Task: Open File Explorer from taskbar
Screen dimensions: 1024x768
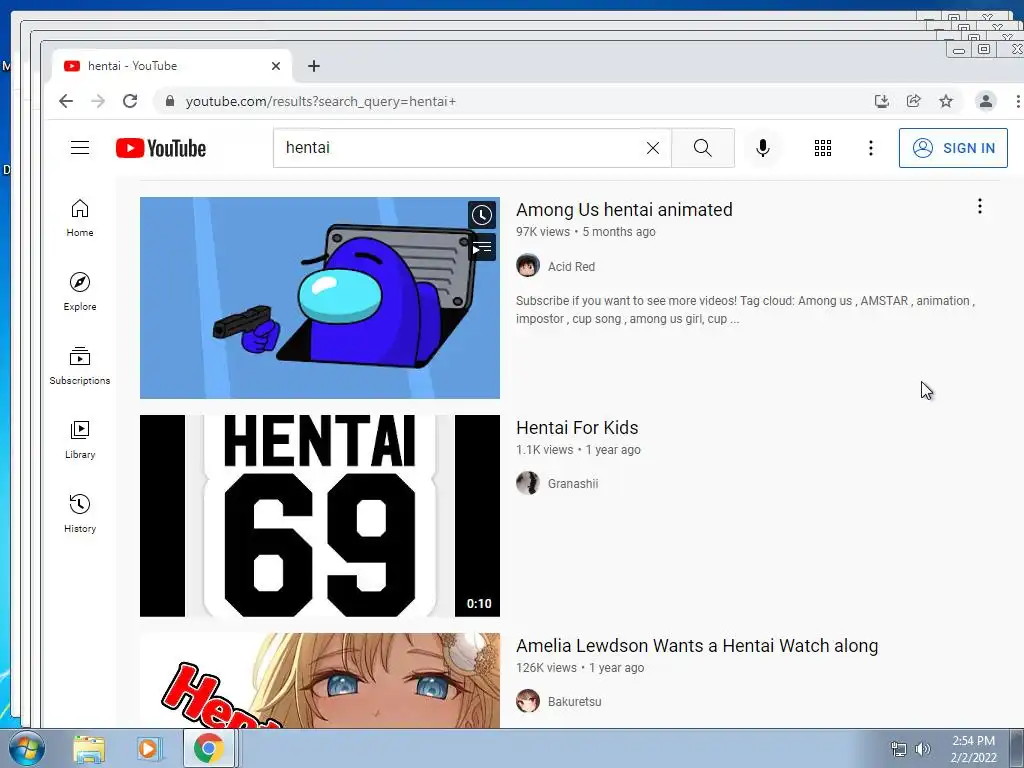Action: (x=89, y=749)
